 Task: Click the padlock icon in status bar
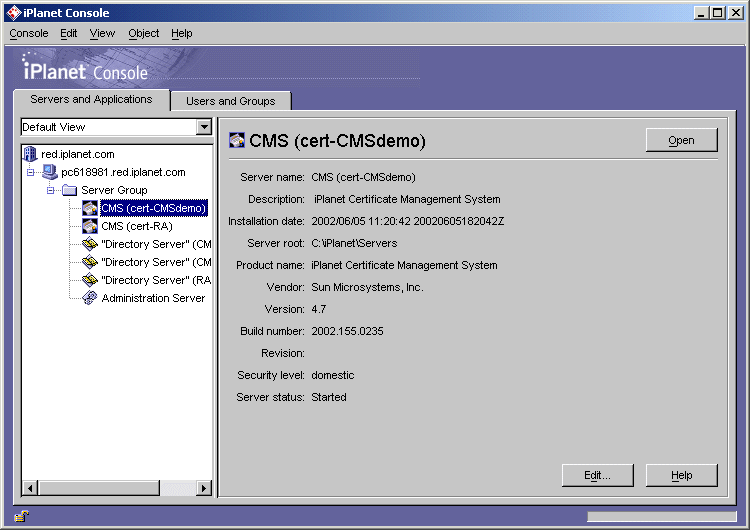[22, 516]
